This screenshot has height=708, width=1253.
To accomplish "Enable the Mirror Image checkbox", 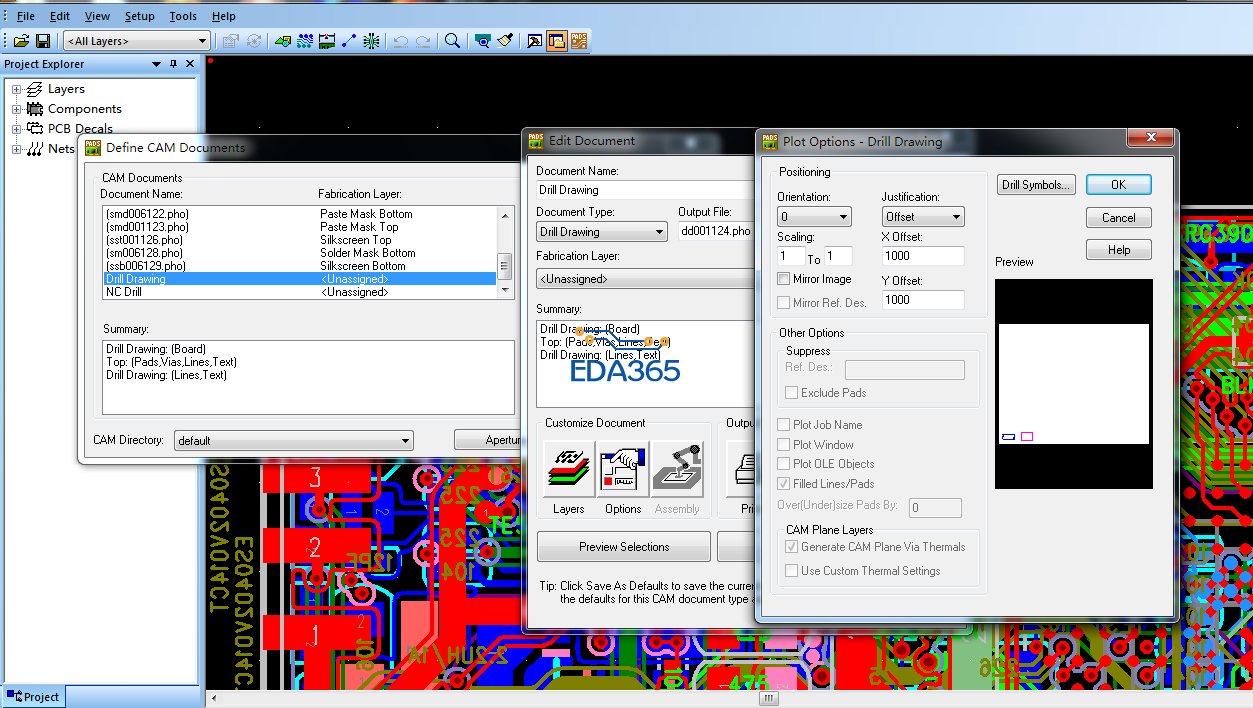I will [785, 279].
